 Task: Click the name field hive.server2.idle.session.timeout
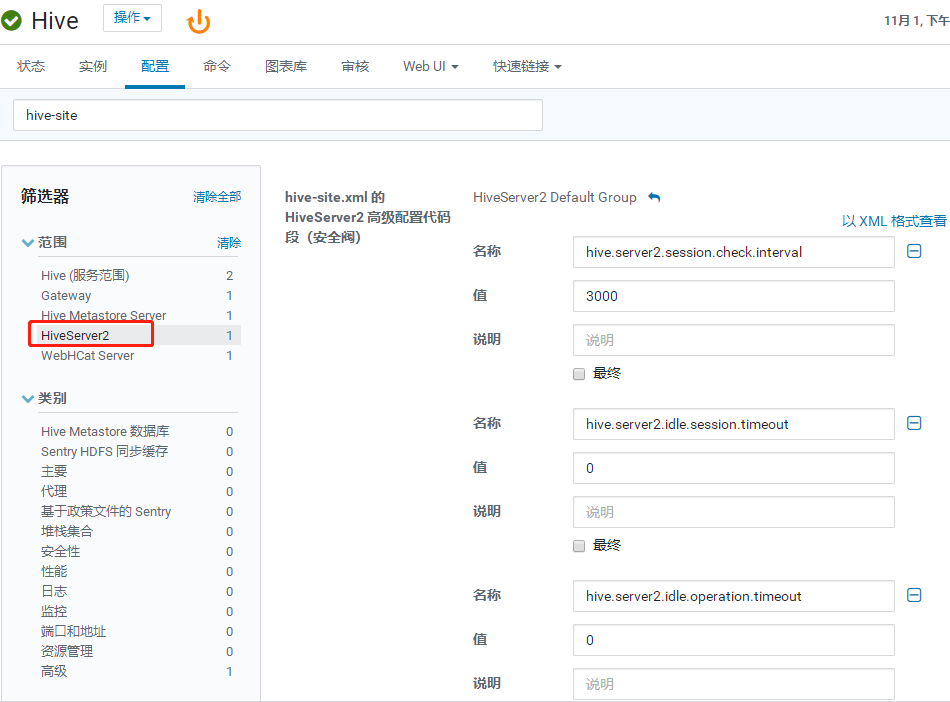[734, 424]
